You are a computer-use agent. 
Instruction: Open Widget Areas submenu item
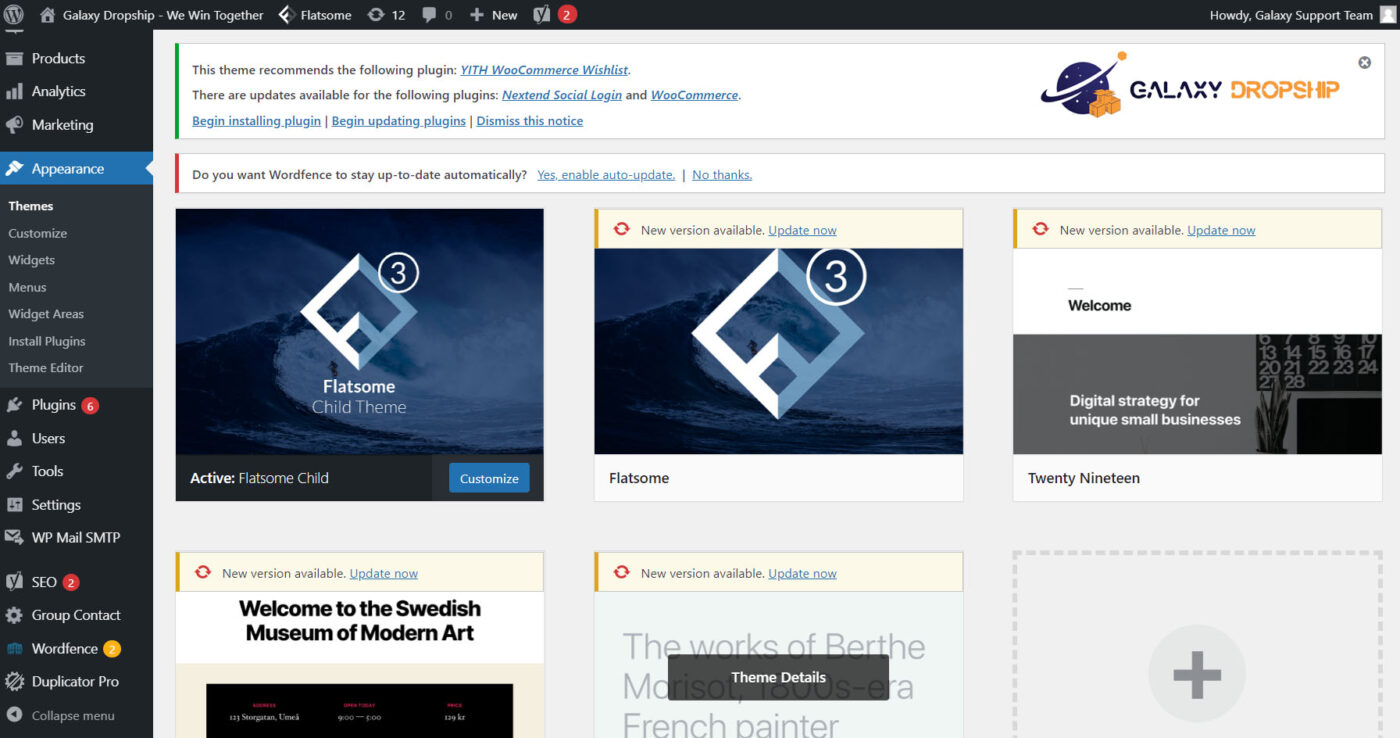(46, 314)
